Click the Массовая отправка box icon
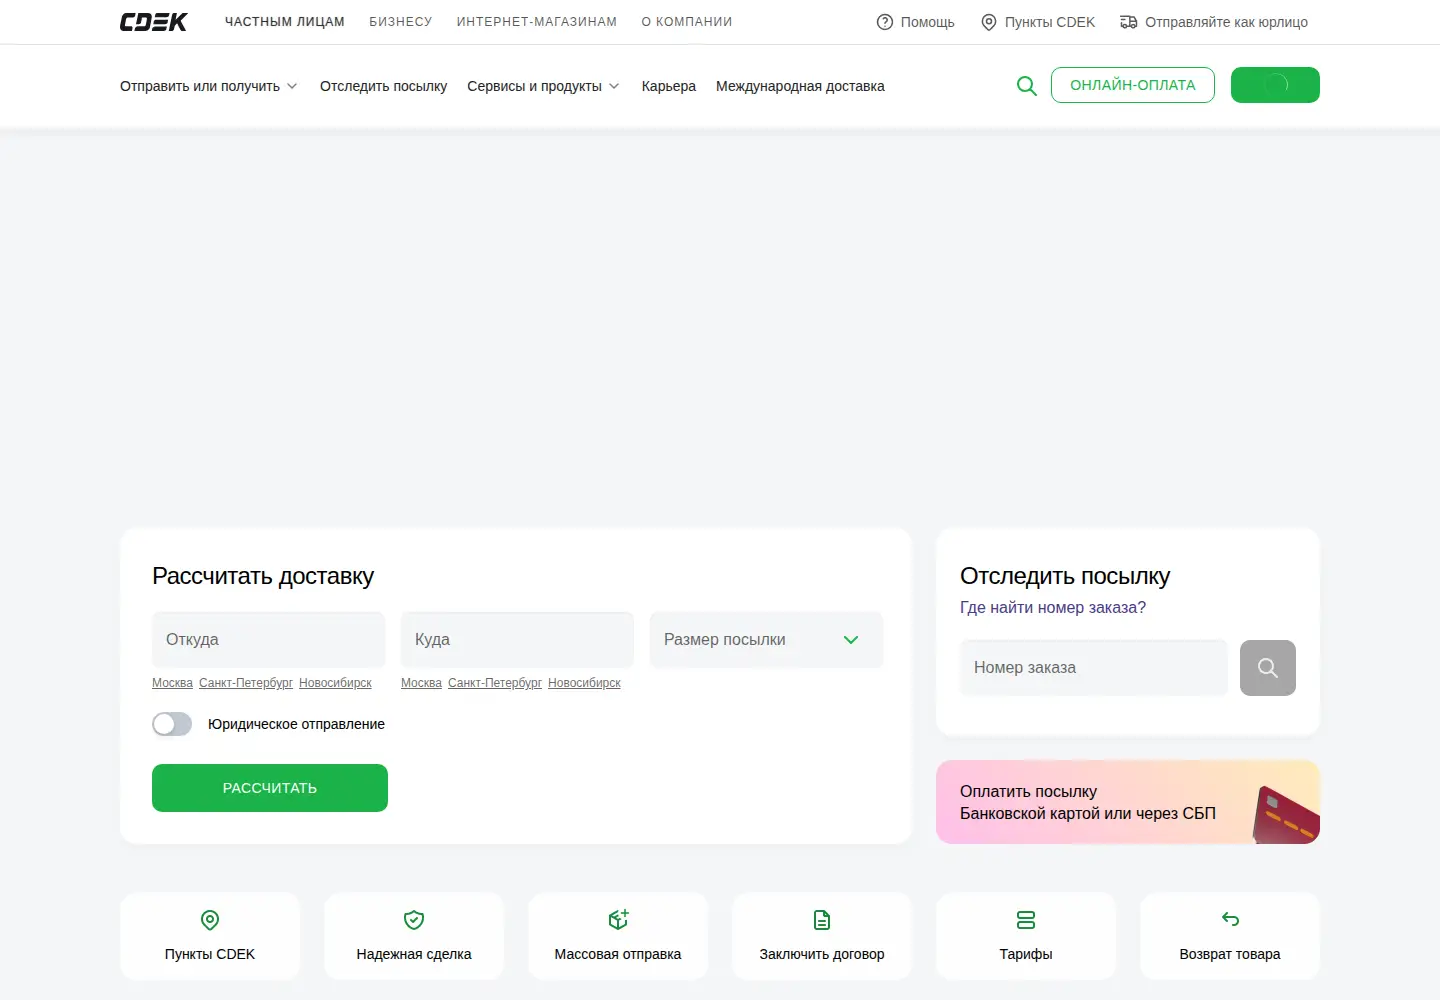This screenshot has width=1440, height=1000. (x=618, y=920)
